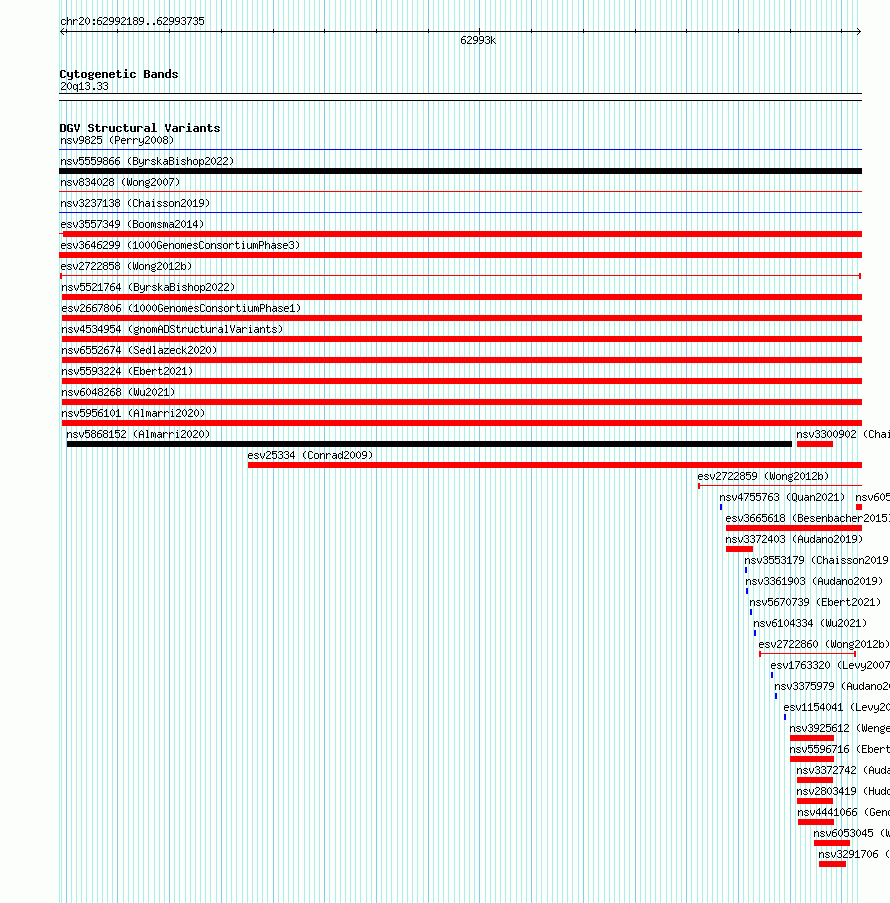Image resolution: width=890 pixels, height=903 pixels.
Task: Select nsv3925612 red bar
Action: (x=812, y=738)
